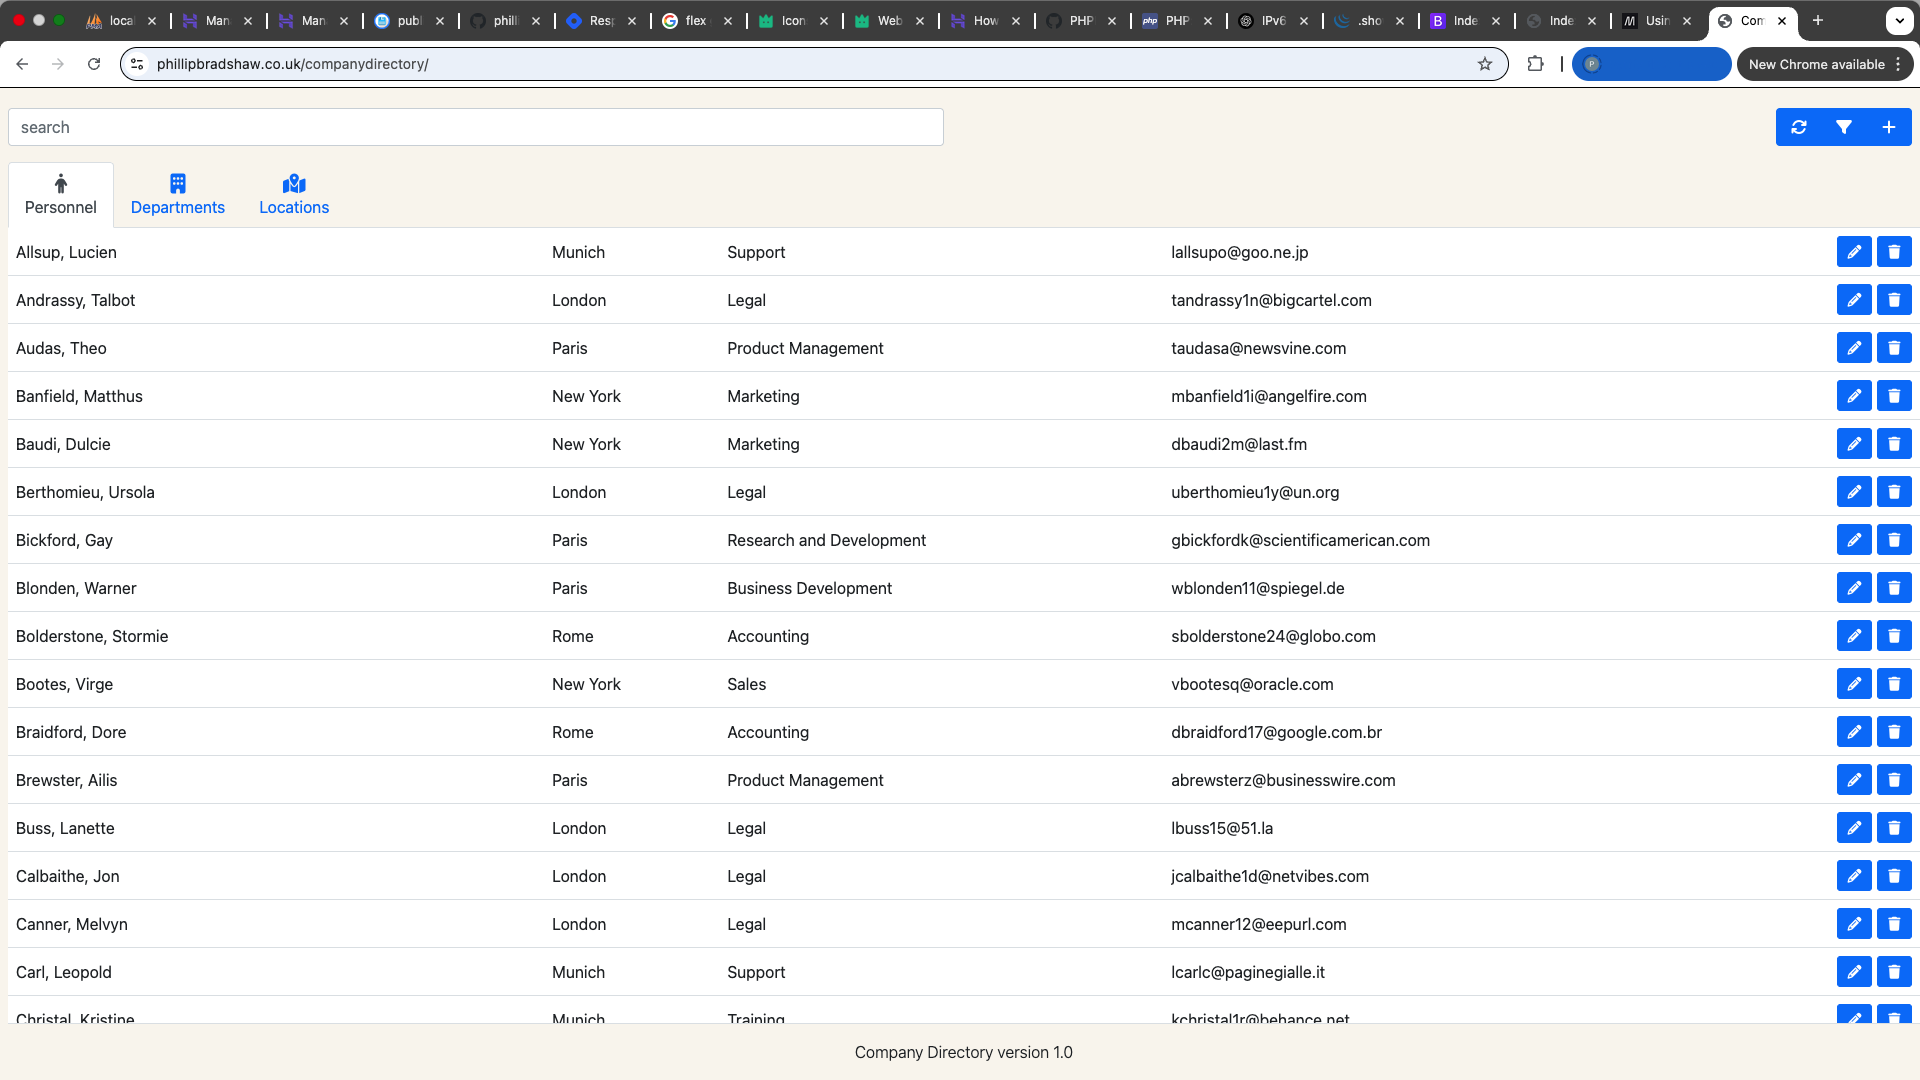Delete the record for Canner, Melvyn
This screenshot has width=1920, height=1080.
pyautogui.click(x=1894, y=924)
